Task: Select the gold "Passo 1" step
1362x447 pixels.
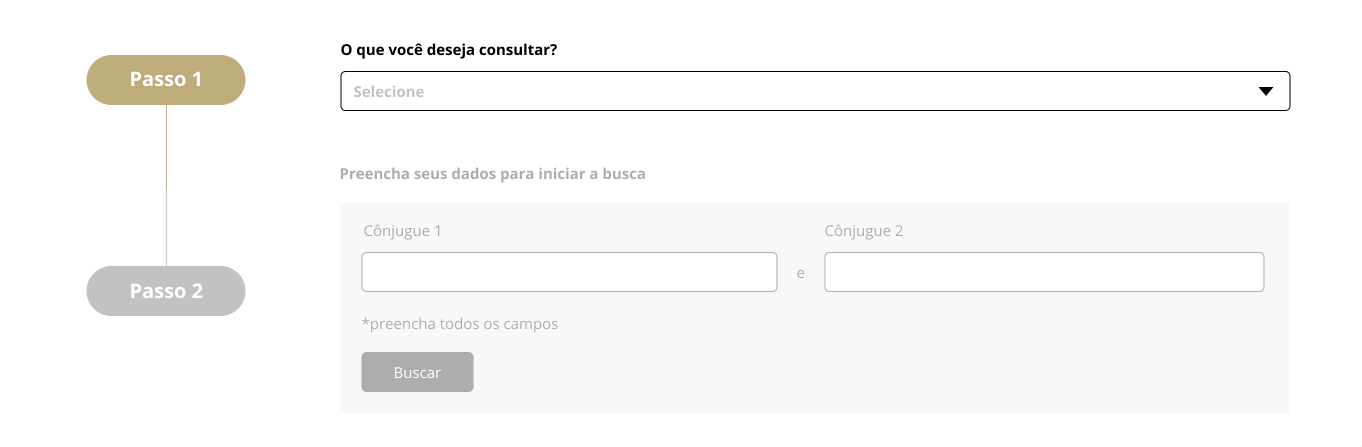Action: [166, 80]
